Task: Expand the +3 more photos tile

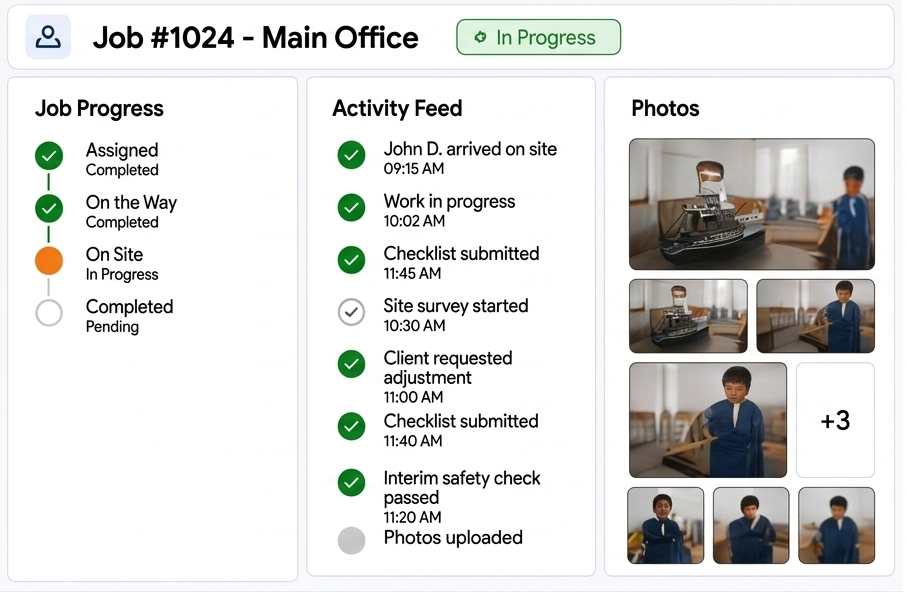Action: click(x=835, y=420)
